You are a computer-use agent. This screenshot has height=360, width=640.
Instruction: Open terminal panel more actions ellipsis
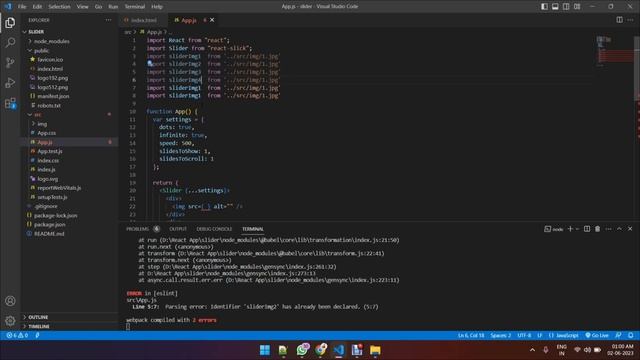609,229
